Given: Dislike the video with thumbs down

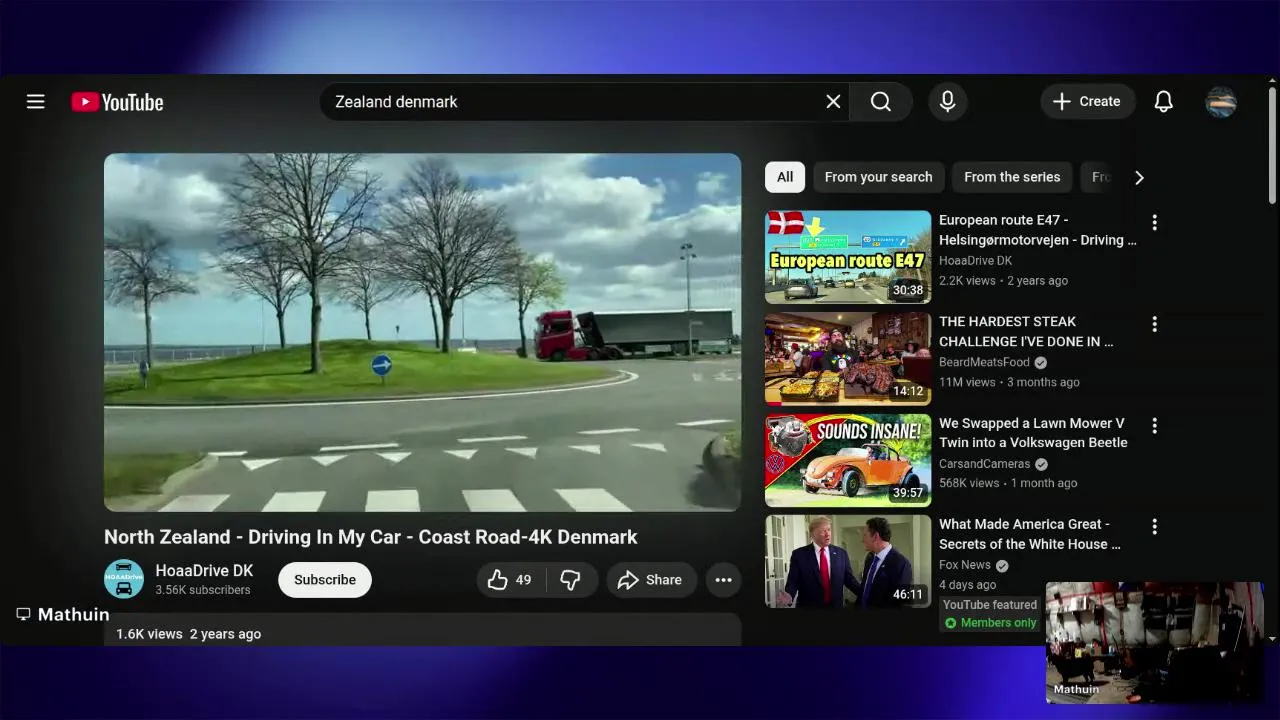Looking at the screenshot, I should (570, 580).
